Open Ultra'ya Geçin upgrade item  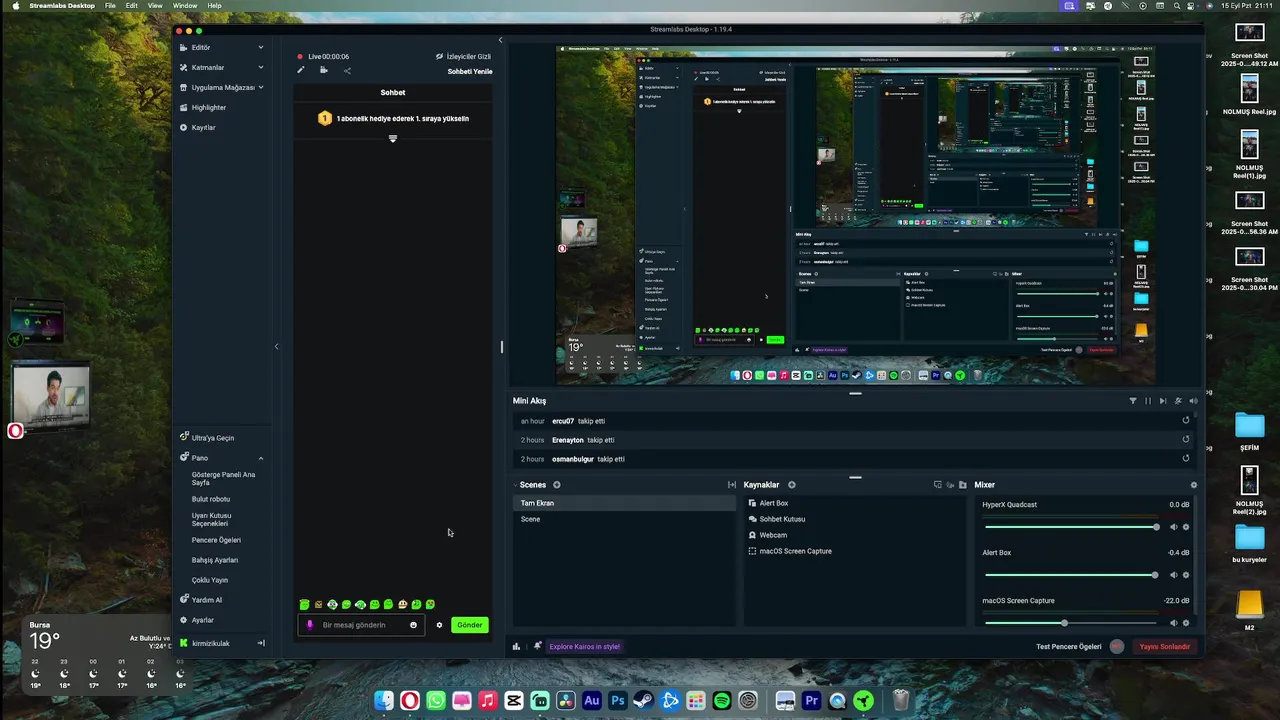pos(207,438)
